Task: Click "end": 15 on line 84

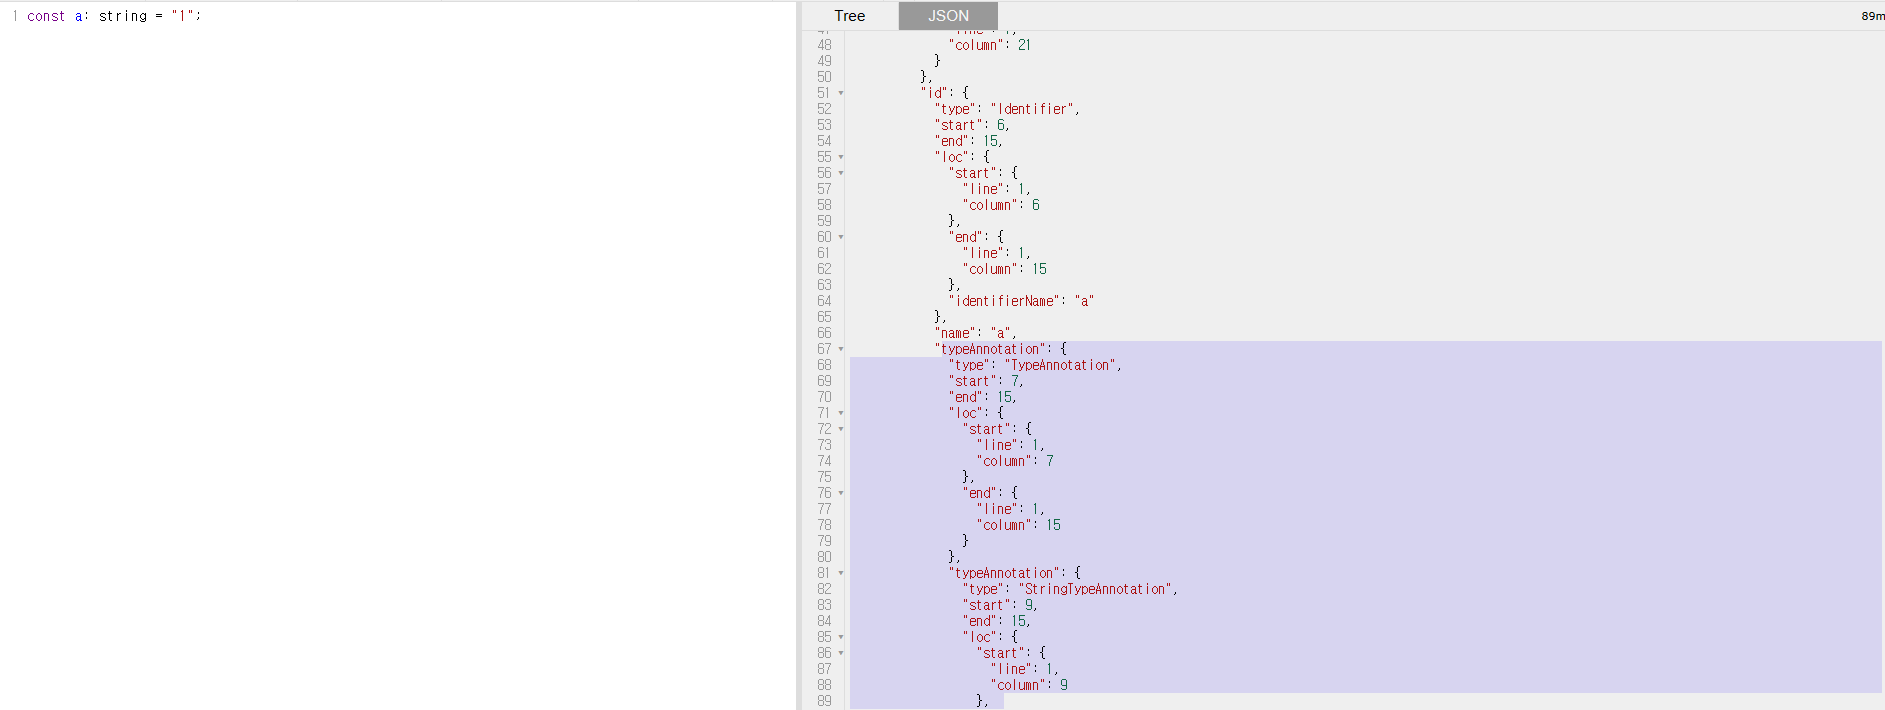Action: pyautogui.click(x=996, y=621)
